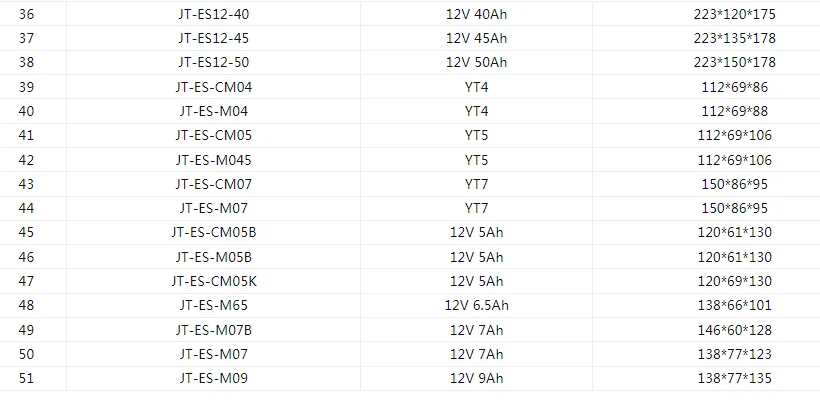
Task: Click the 120*69*130 dimension cell
Action: (x=734, y=281)
